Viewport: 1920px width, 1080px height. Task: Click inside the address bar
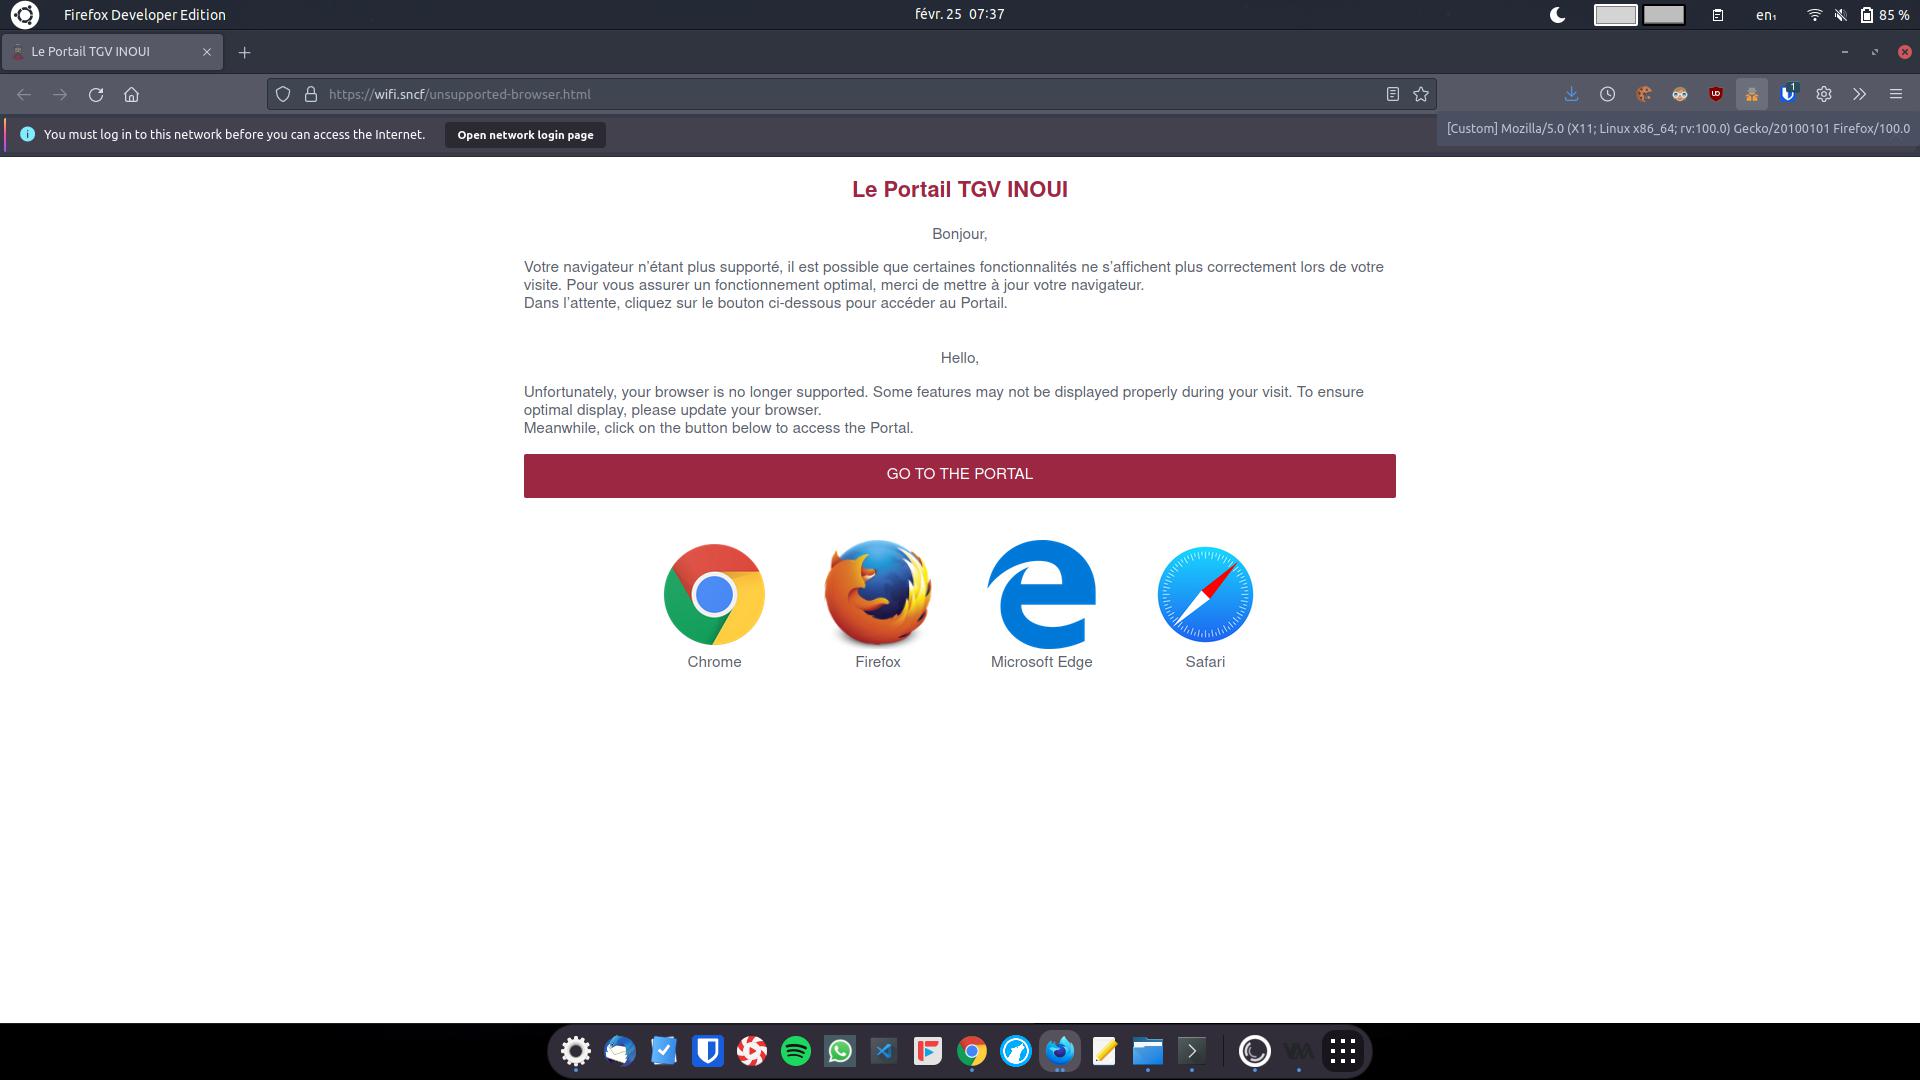700,93
